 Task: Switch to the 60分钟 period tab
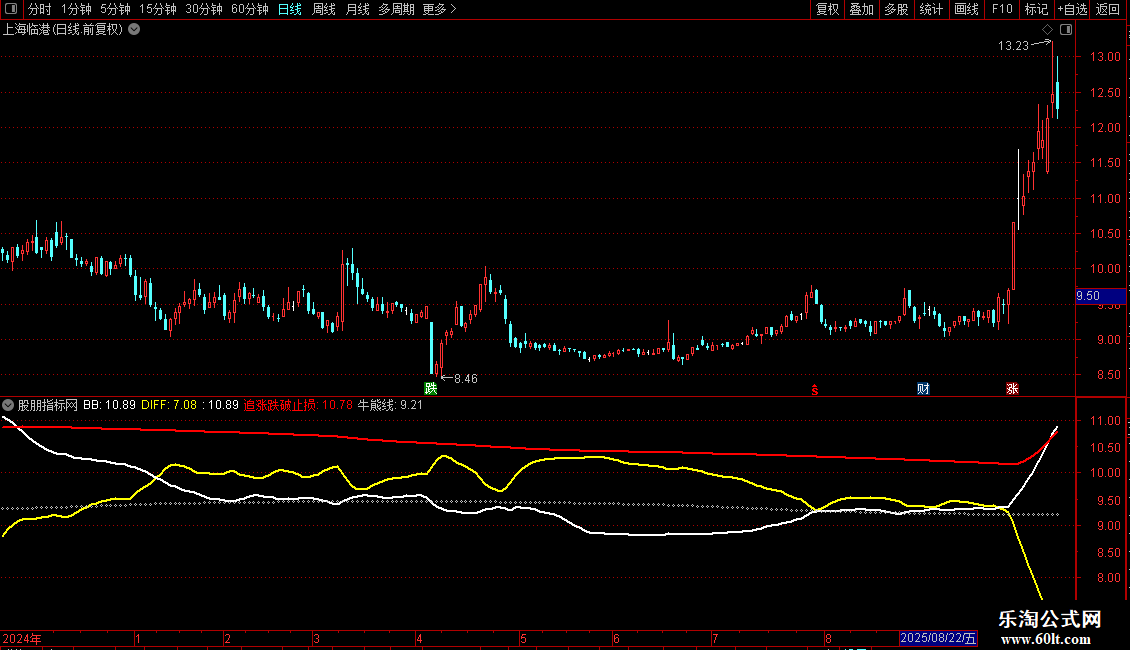point(249,9)
